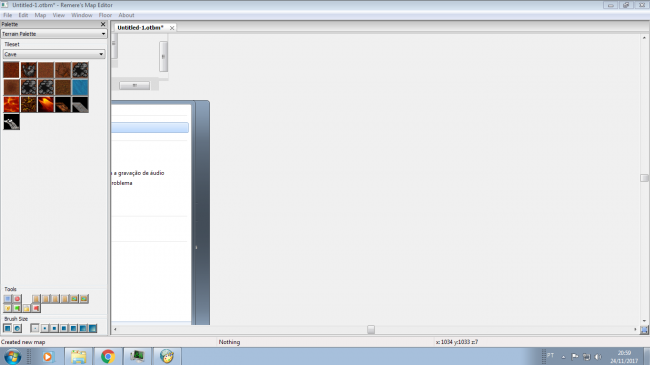Viewport: 650px width, 365px height.
Task: Set brush size to the second size
Action: (44, 328)
